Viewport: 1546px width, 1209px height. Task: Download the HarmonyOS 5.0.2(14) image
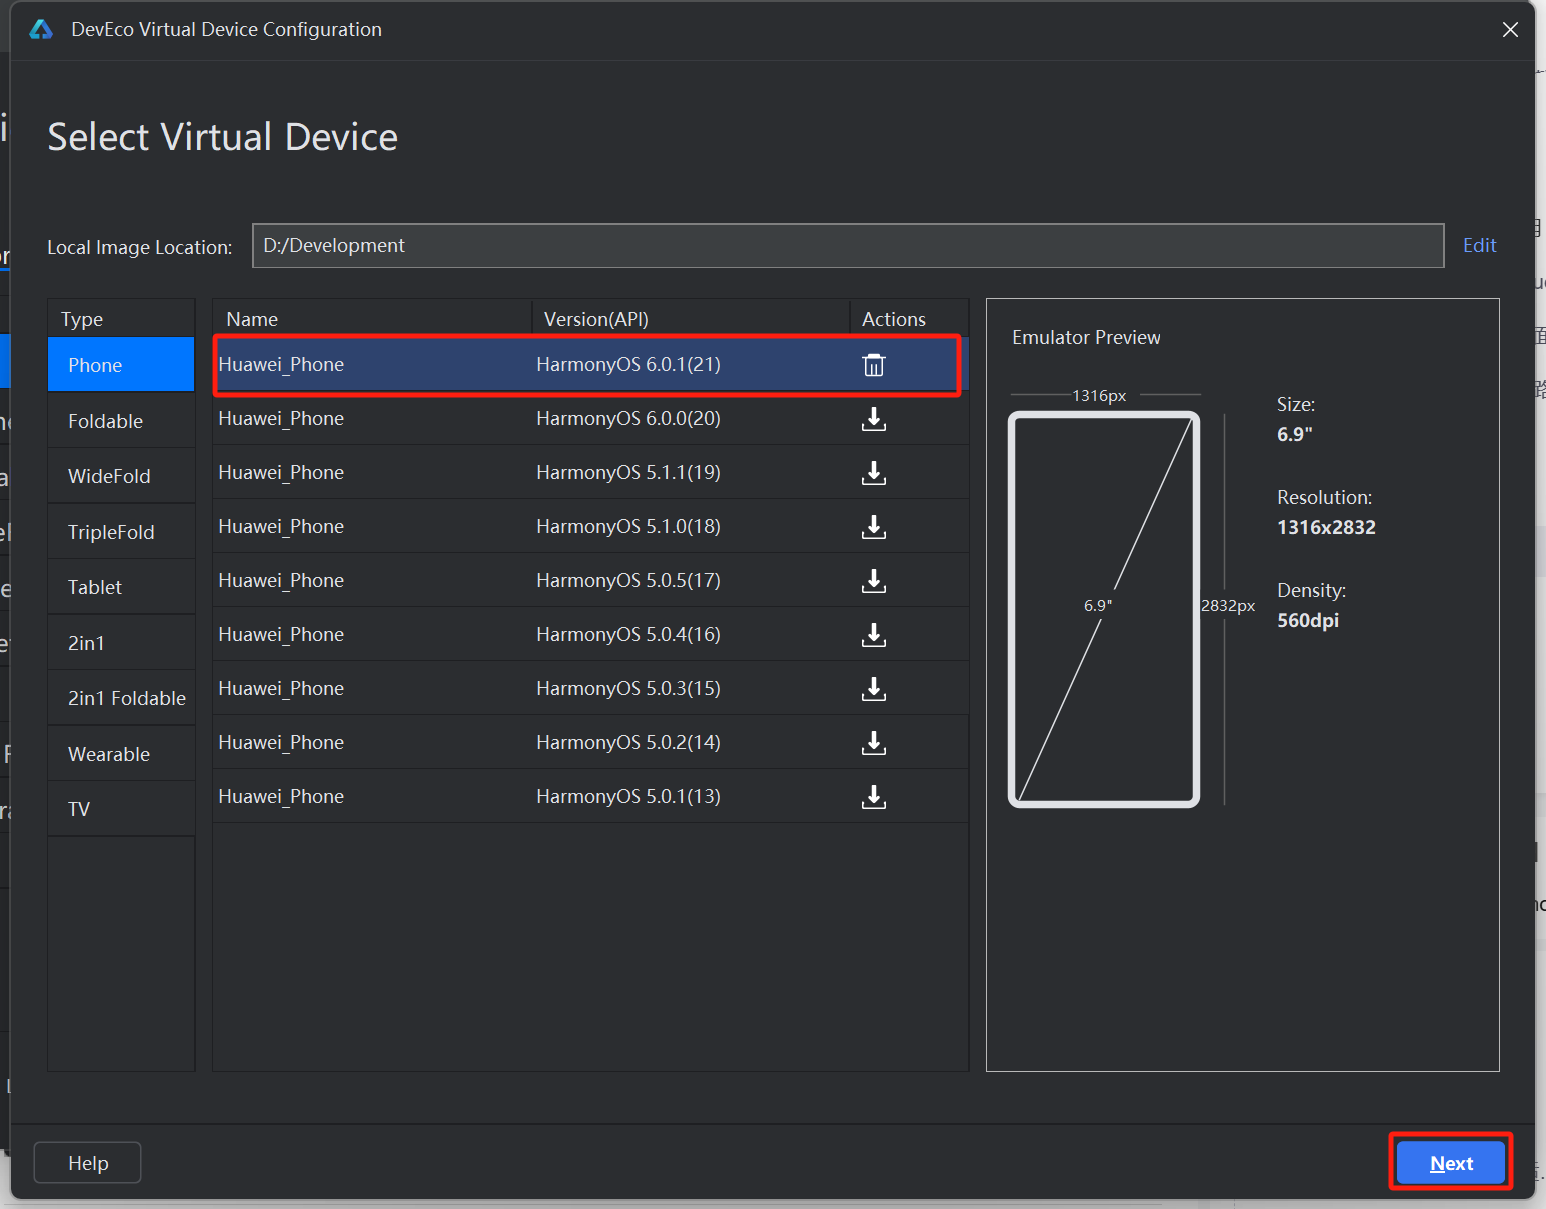coord(874,743)
